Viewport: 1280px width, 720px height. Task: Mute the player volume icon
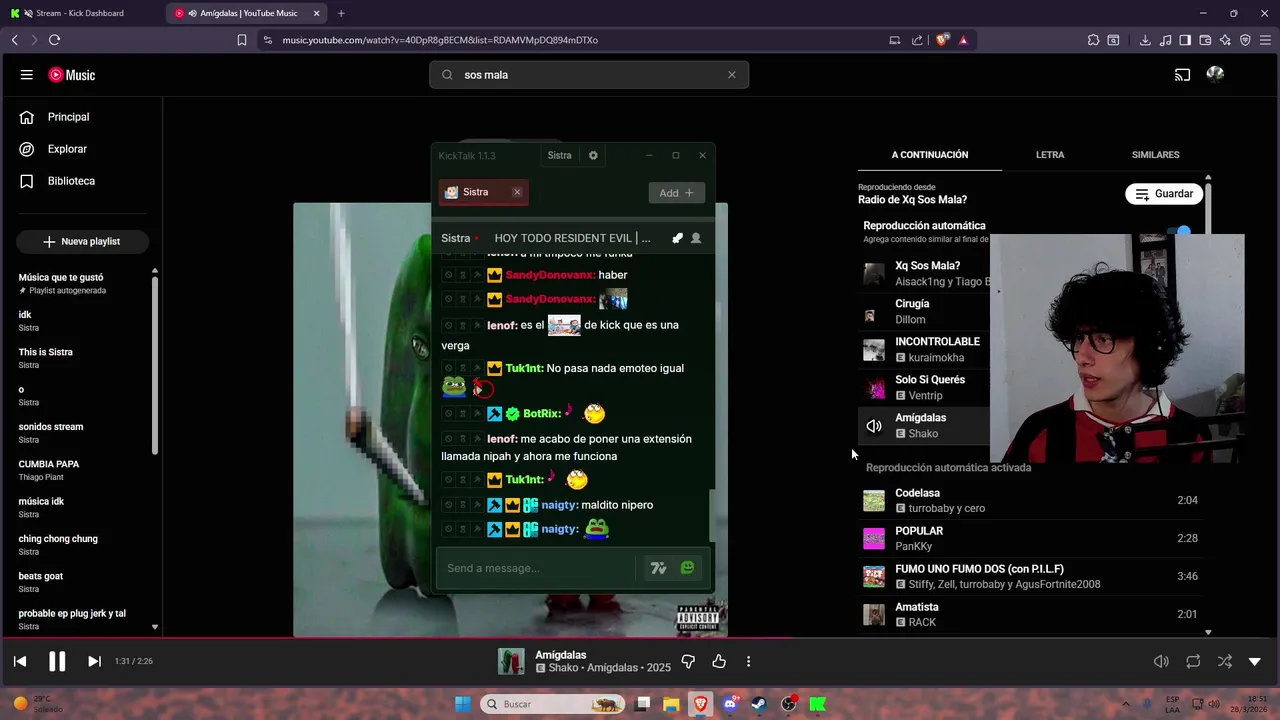pos(1161,661)
